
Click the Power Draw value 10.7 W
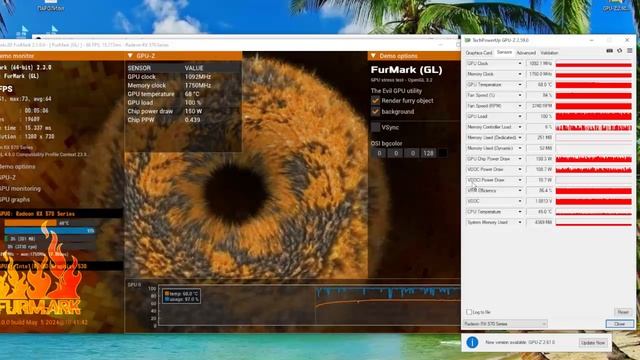pos(540,180)
